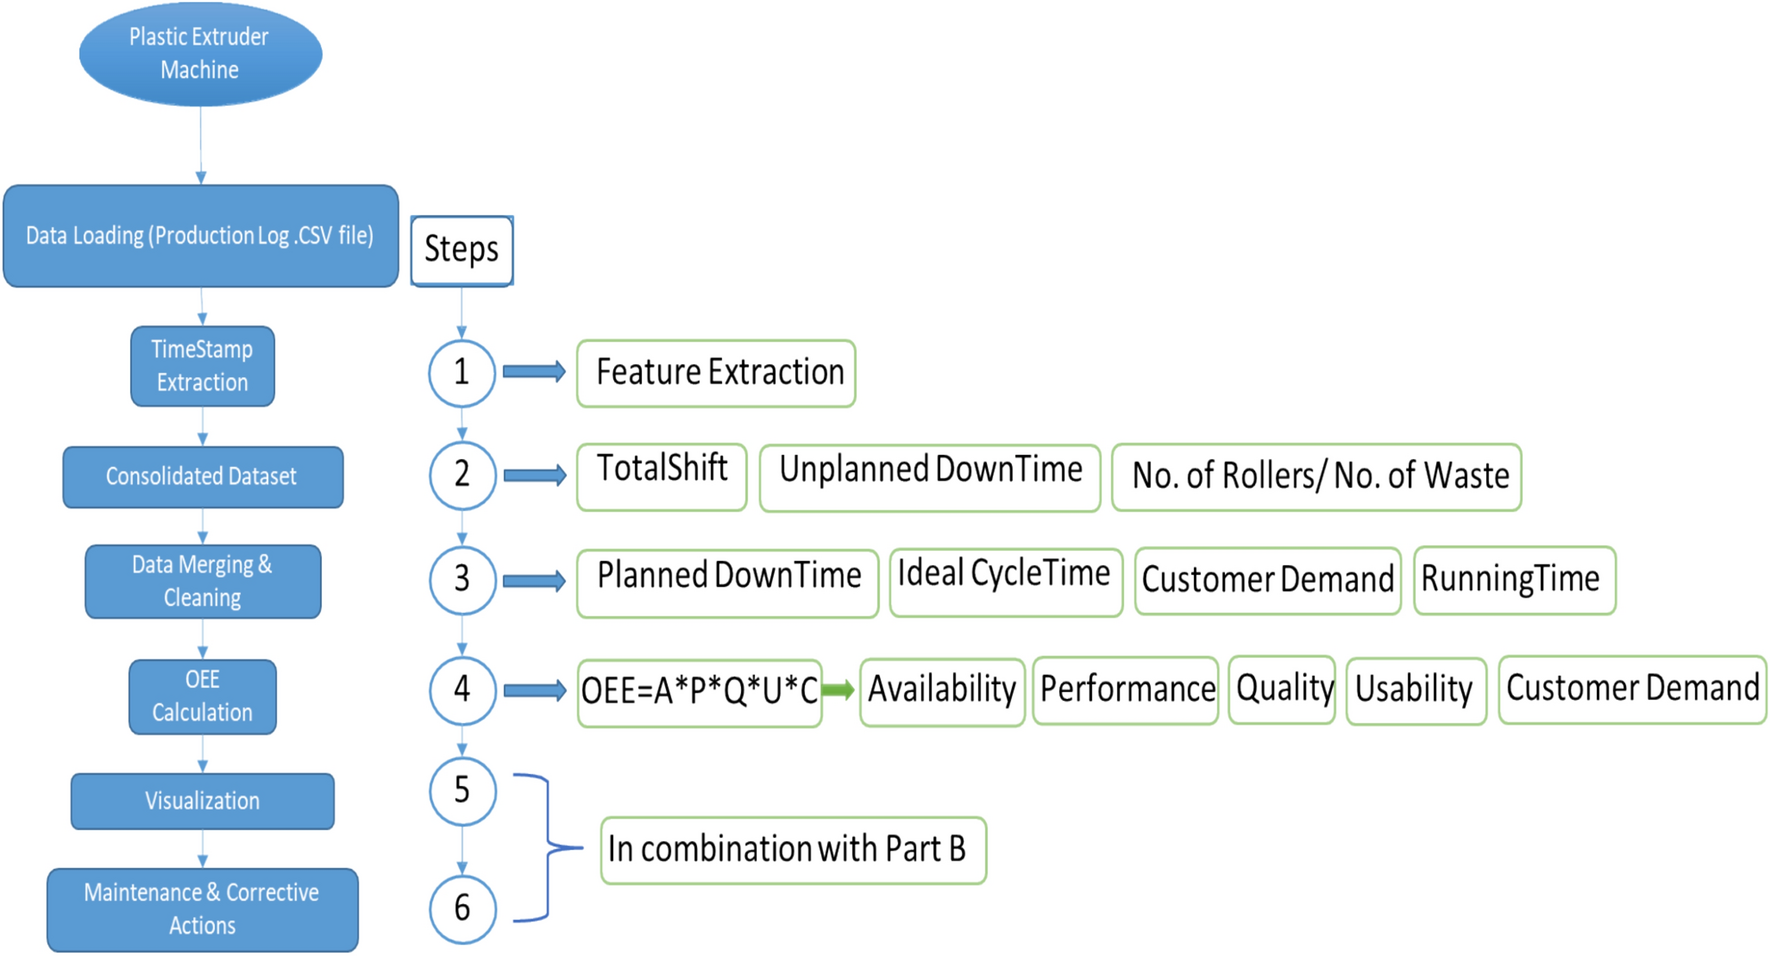Click the Steps label box
Screen dimensions: 1770x956
[x=461, y=250]
